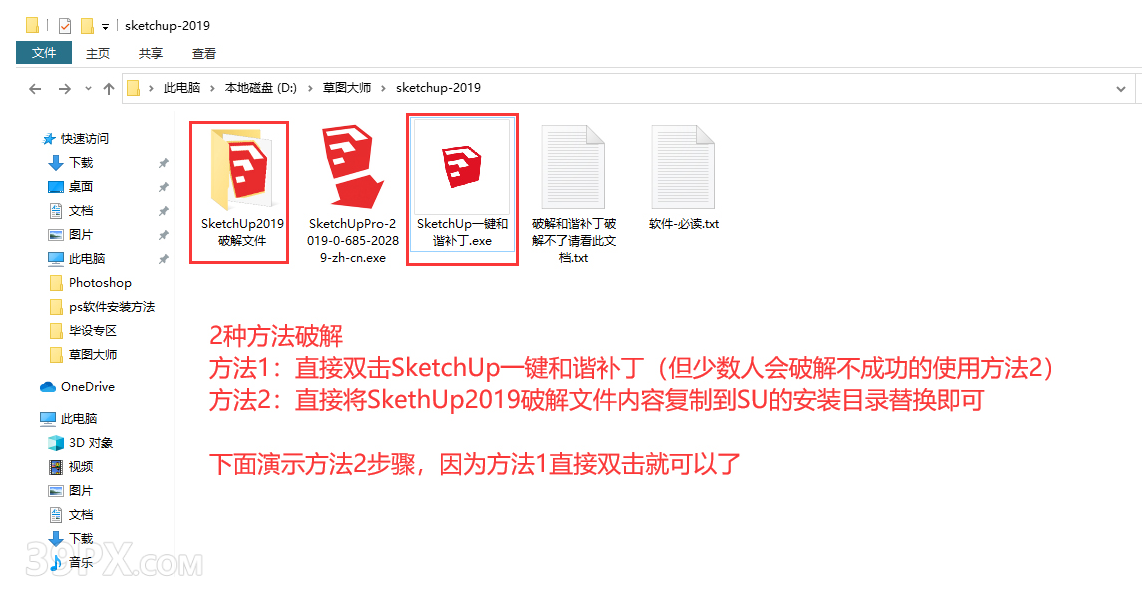
Task: Select OneDrive in the navigation pane
Action: click(x=78, y=387)
